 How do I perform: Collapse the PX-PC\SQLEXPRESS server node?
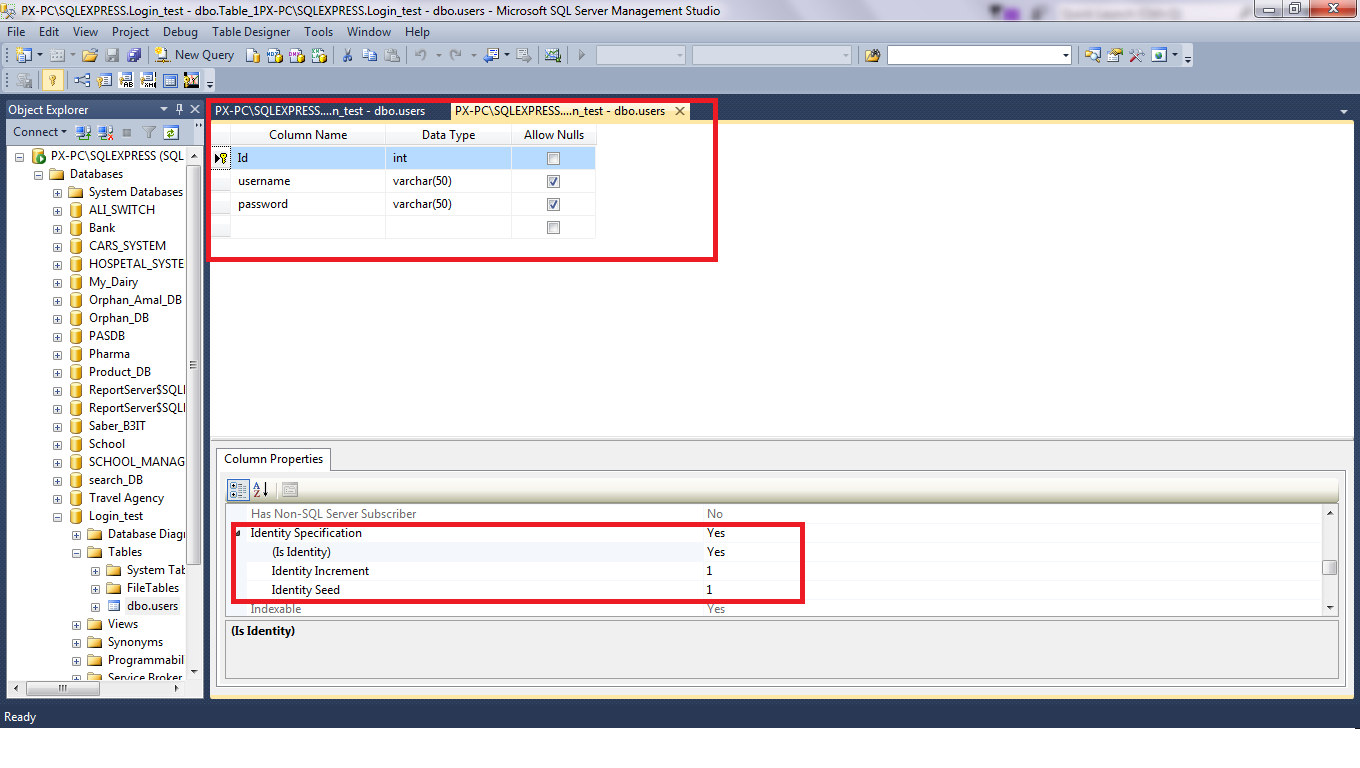point(19,156)
